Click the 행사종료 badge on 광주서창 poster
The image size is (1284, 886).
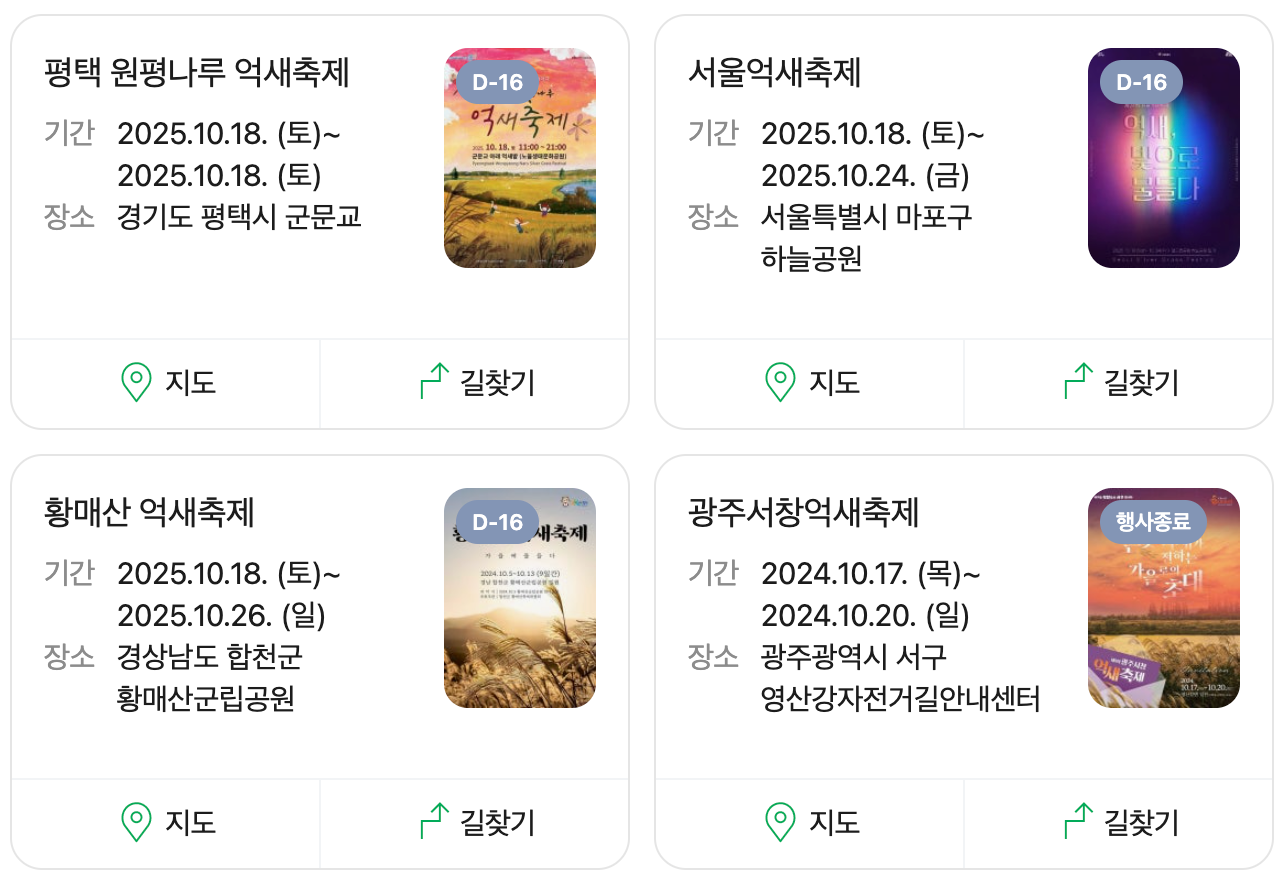1154,522
